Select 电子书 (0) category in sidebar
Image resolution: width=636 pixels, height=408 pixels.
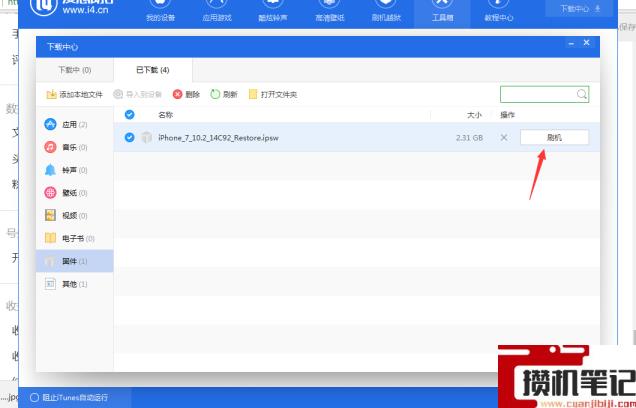(x=75, y=238)
